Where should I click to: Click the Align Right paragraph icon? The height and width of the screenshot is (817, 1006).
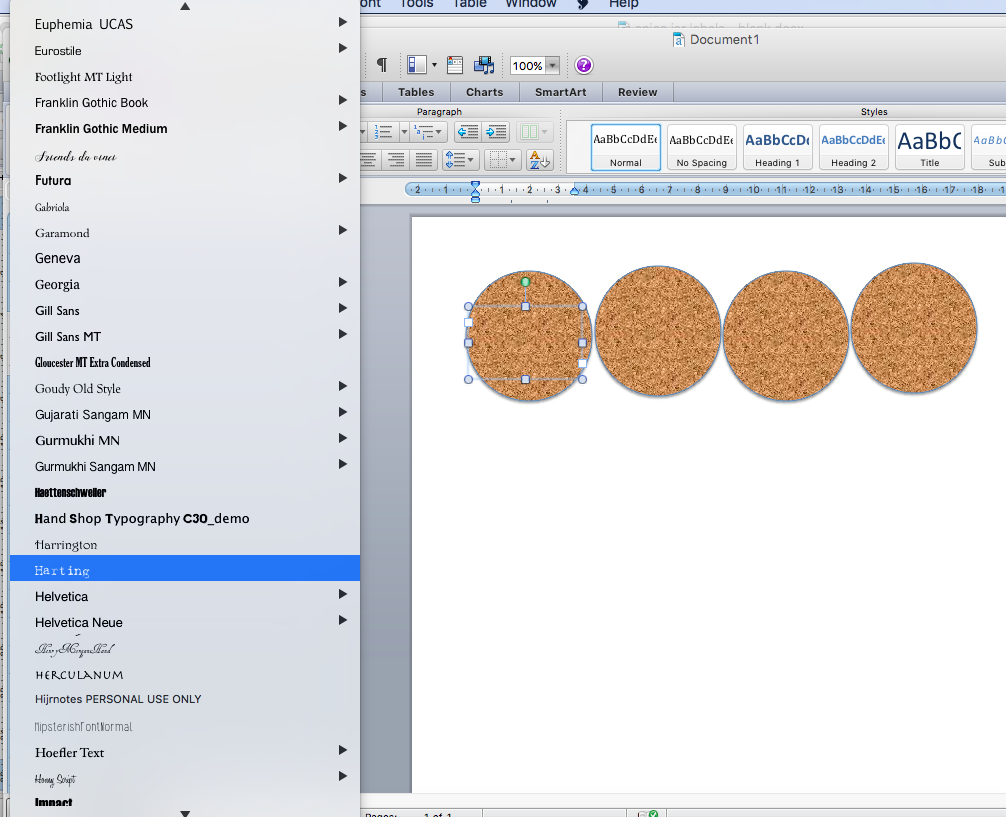point(396,160)
